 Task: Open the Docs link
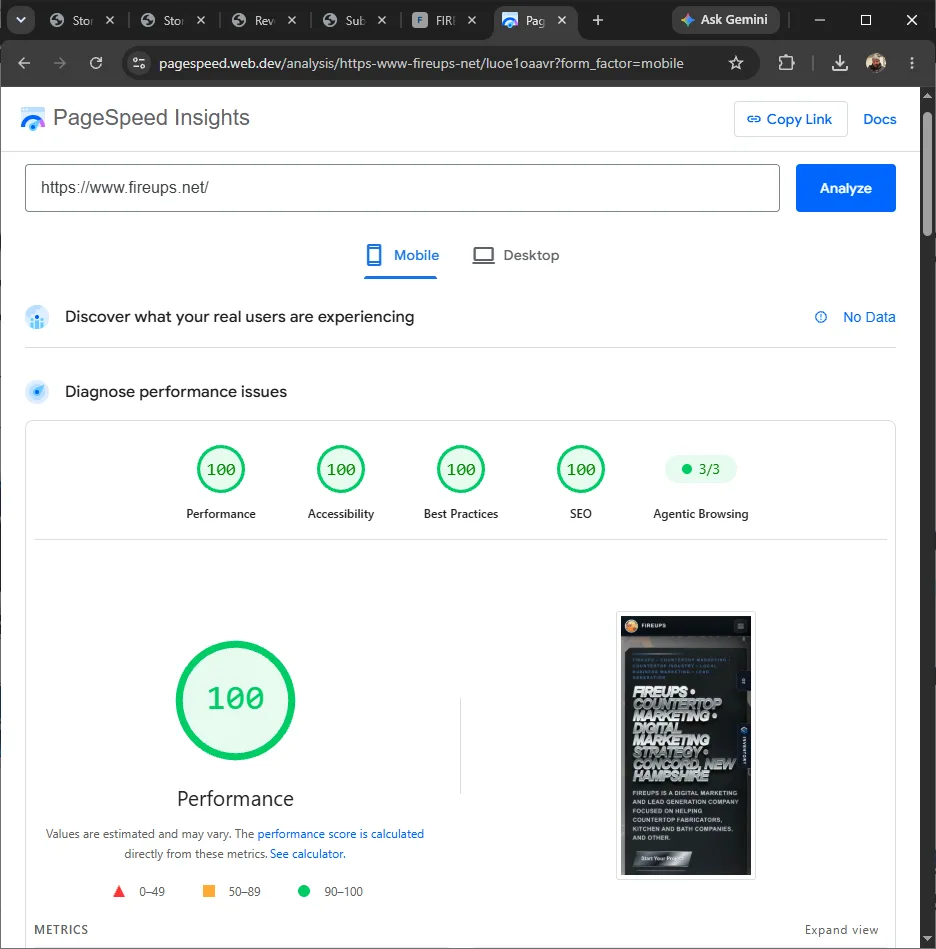coord(879,119)
